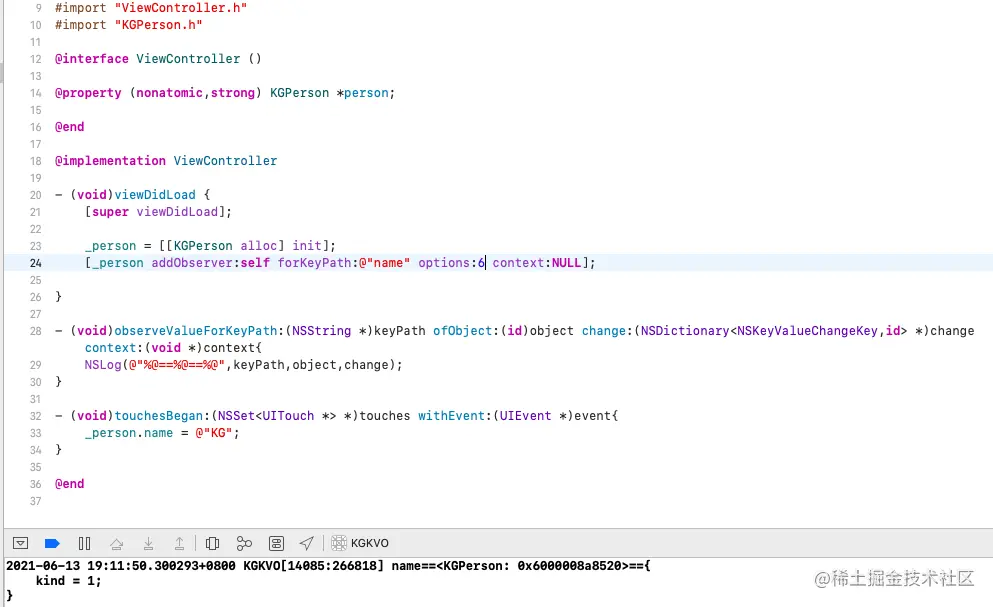Screen dimensions: 993x607
Task: Click @interface ViewController text
Action: 148,59
